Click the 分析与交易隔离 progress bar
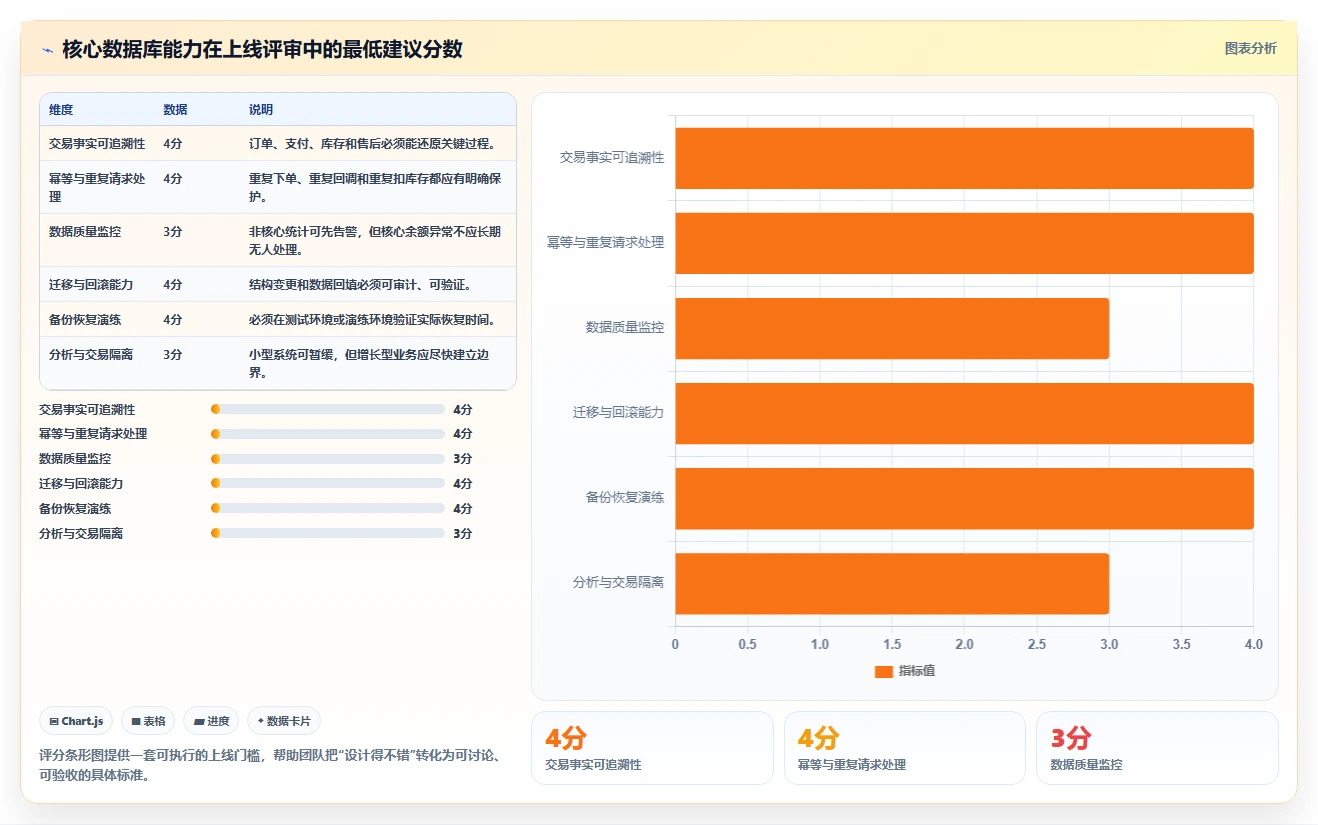 328,534
